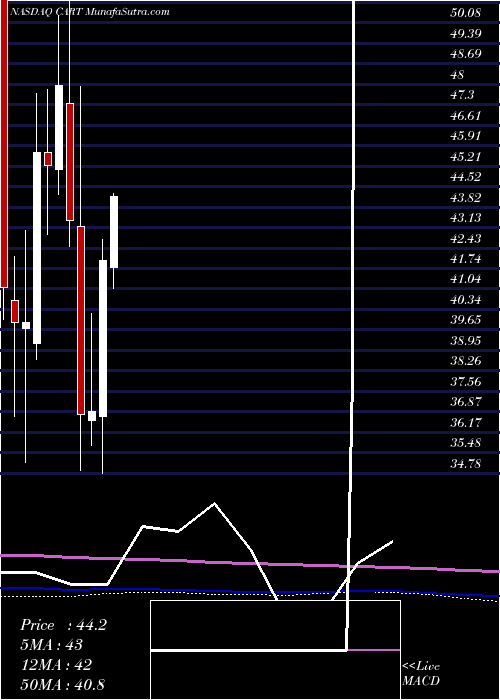This screenshot has width=500, height=700.
Task: Click the 12MA : 42 readout
Action: click(x=56, y=664)
